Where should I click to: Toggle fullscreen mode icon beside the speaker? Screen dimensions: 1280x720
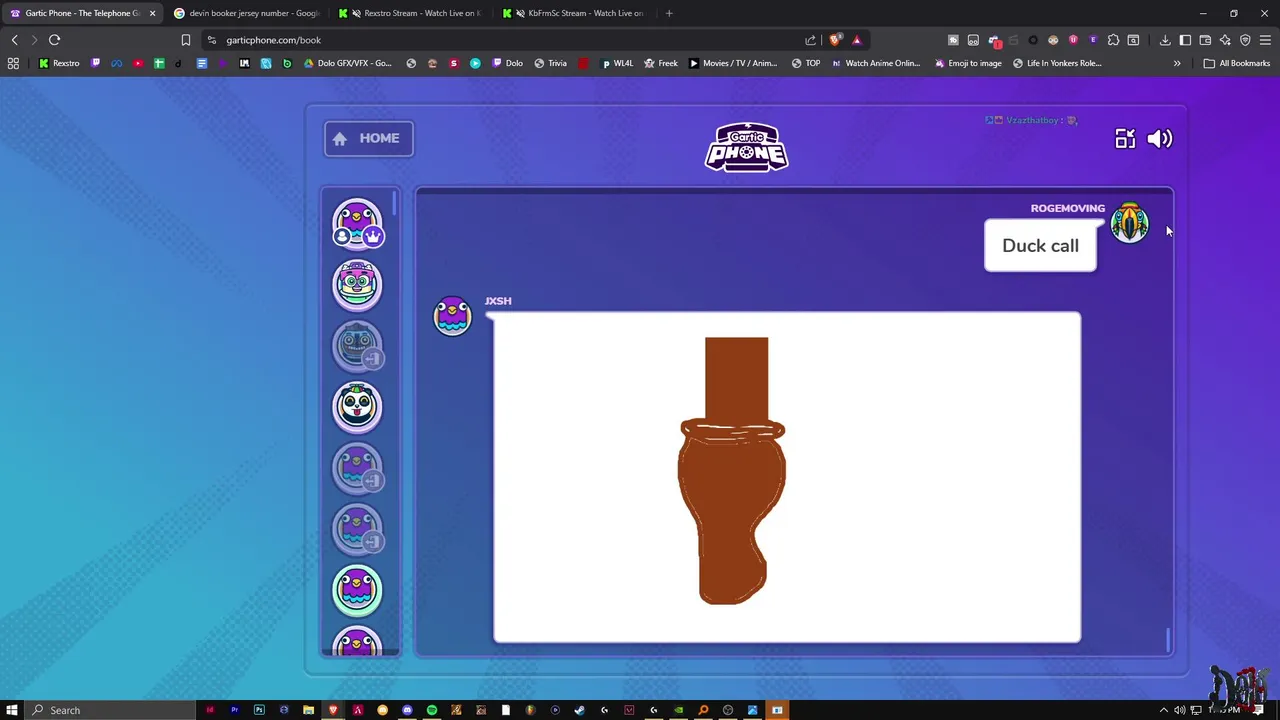1125,139
